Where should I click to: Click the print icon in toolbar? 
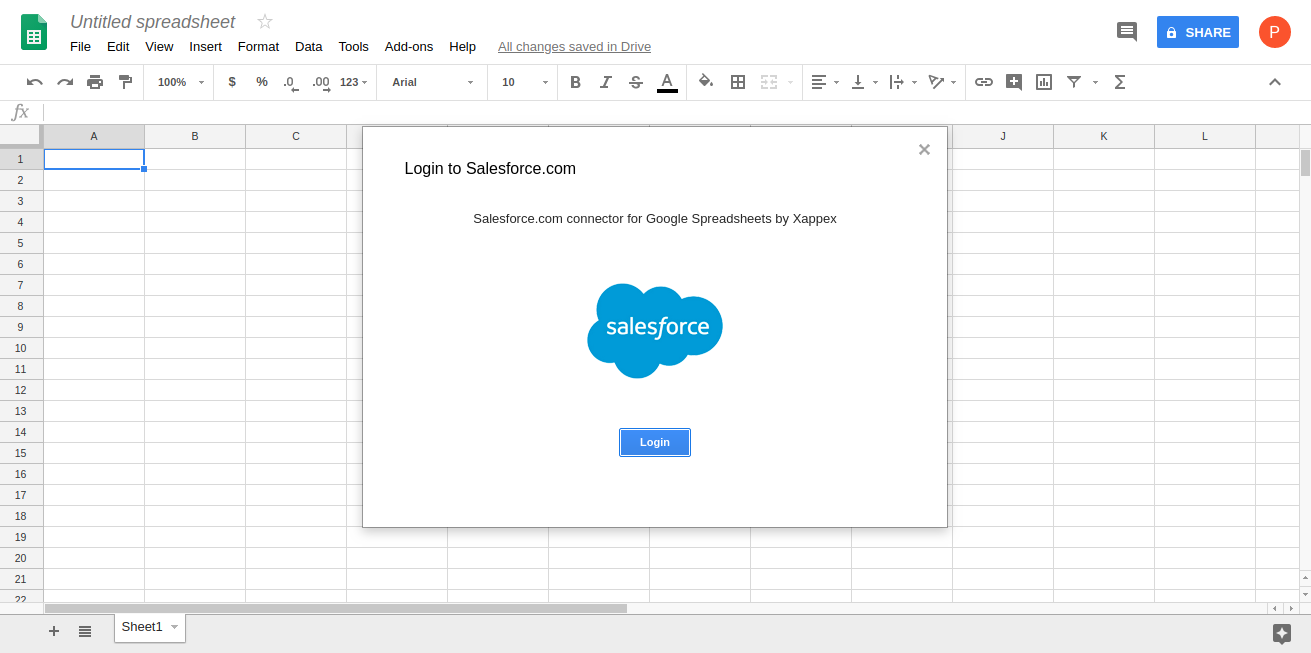[x=95, y=82]
